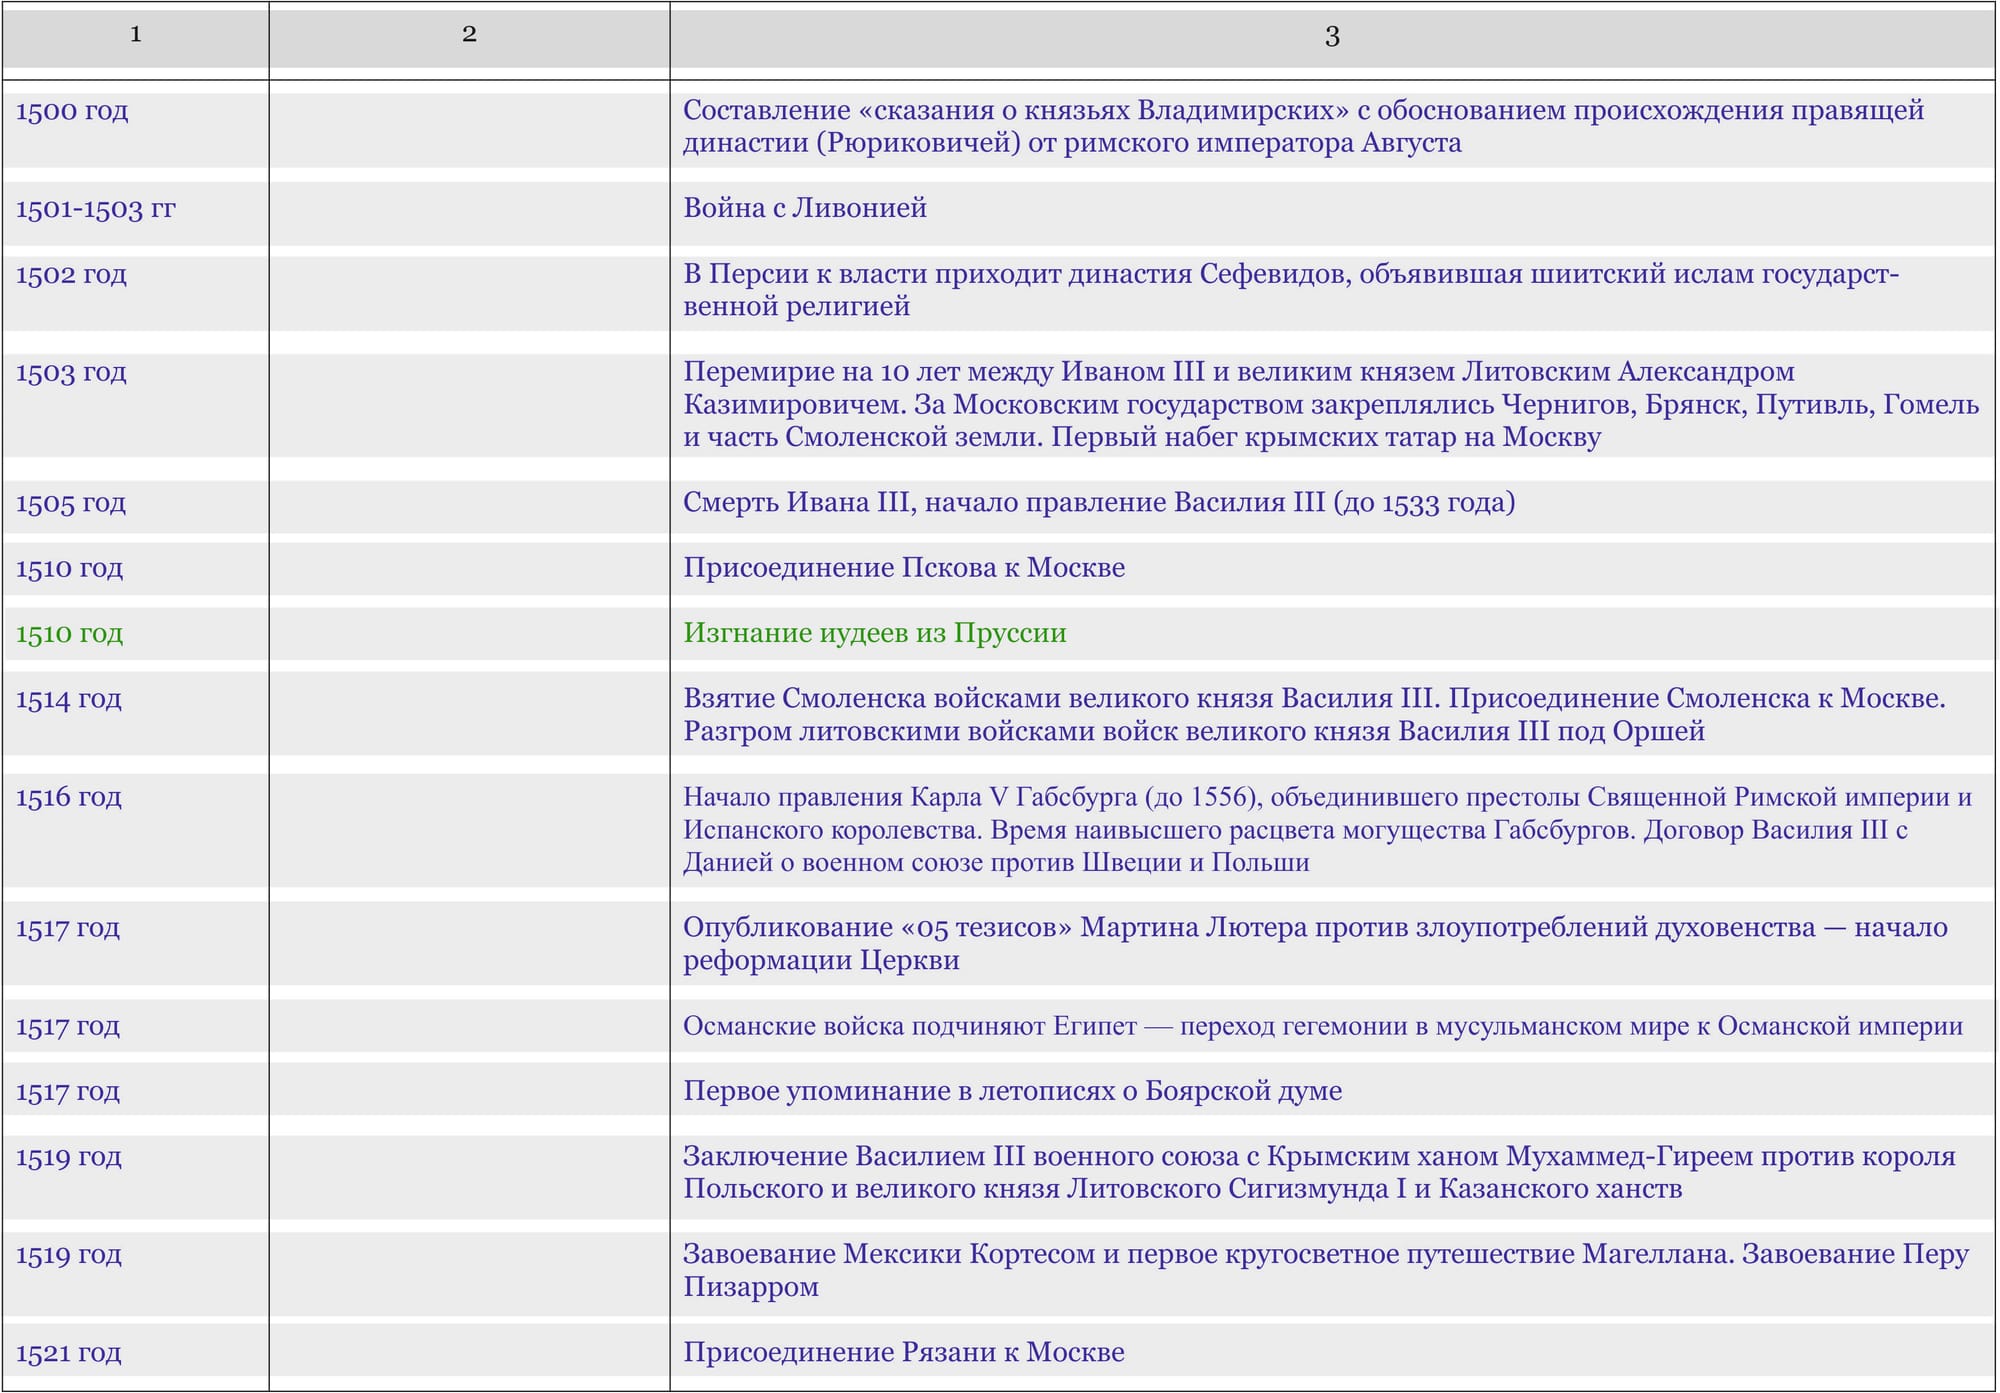The width and height of the screenshot is (2000, 1393).
Task: Click the entry 'Взятие Смоленска войсками'
Action: pos(1315,715)
